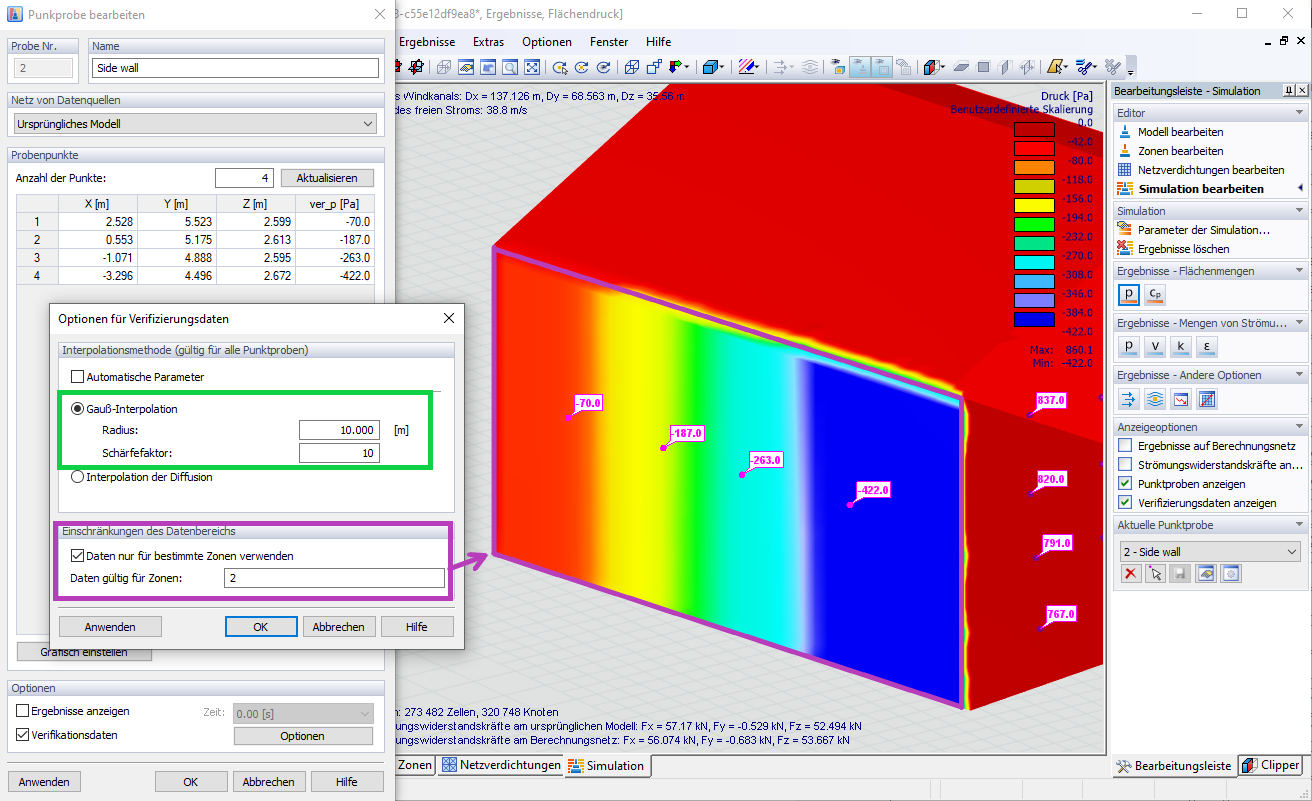1312x801 pixels.
Task: Click the Ergebnisse löschen icon
Action: click(x=1125, y=249)
